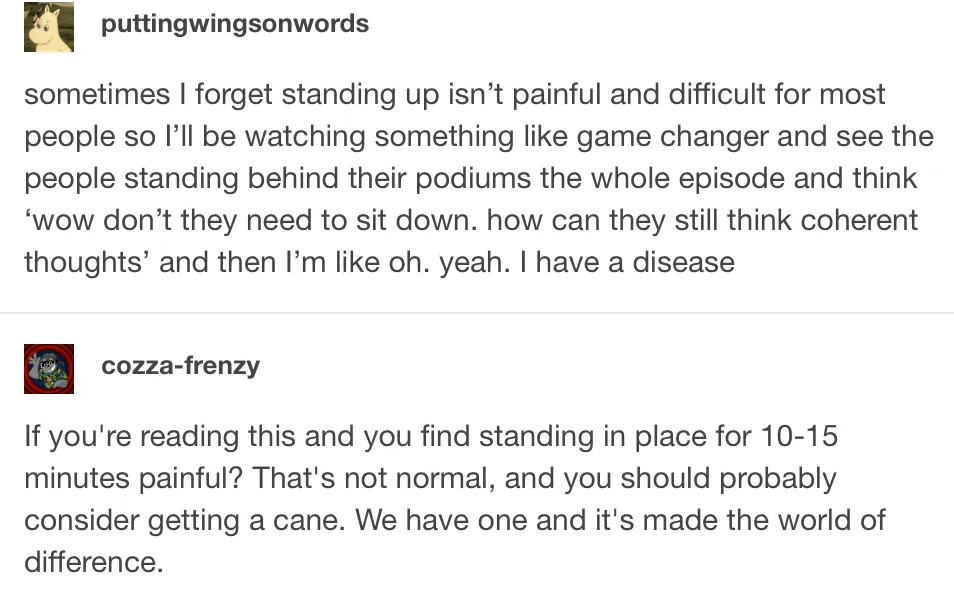Click the word 'thoughts’' in first post

pyautogui.click(x=87, y=263)
